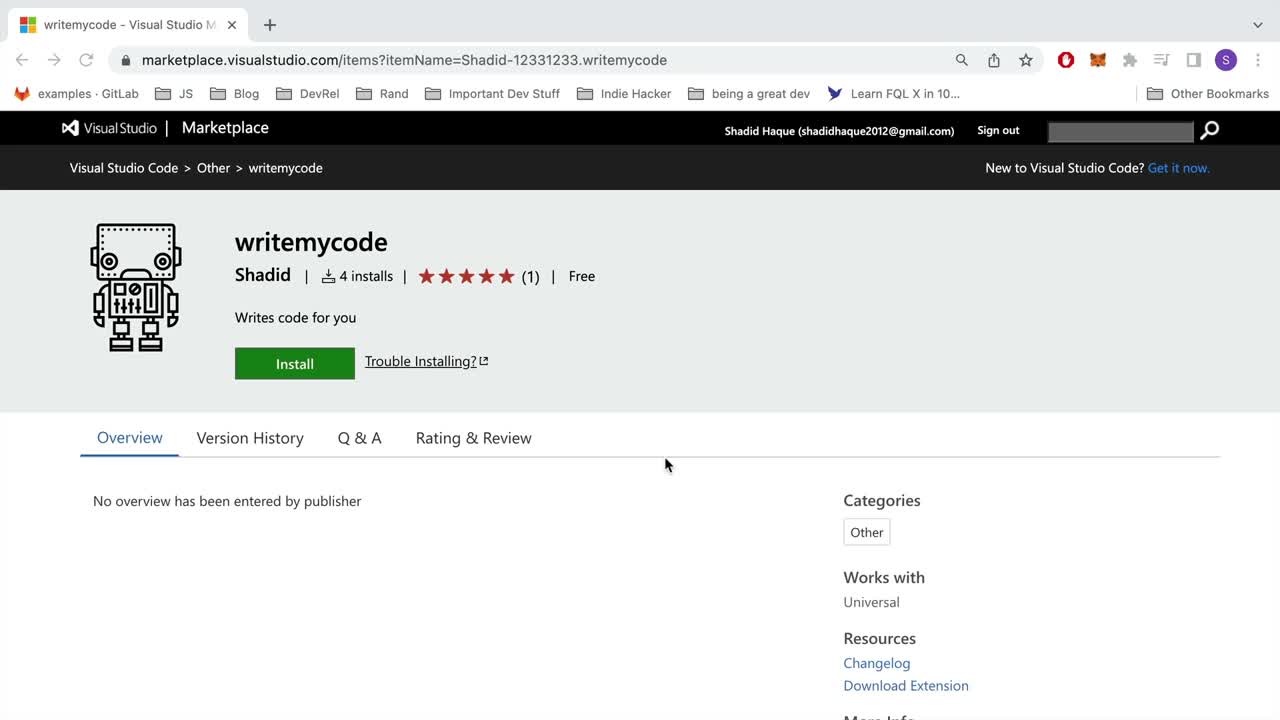Screen dimensions: 1280x720
Task: Click Visual Studio Code breadcrumb
Action: click(124, 168)
